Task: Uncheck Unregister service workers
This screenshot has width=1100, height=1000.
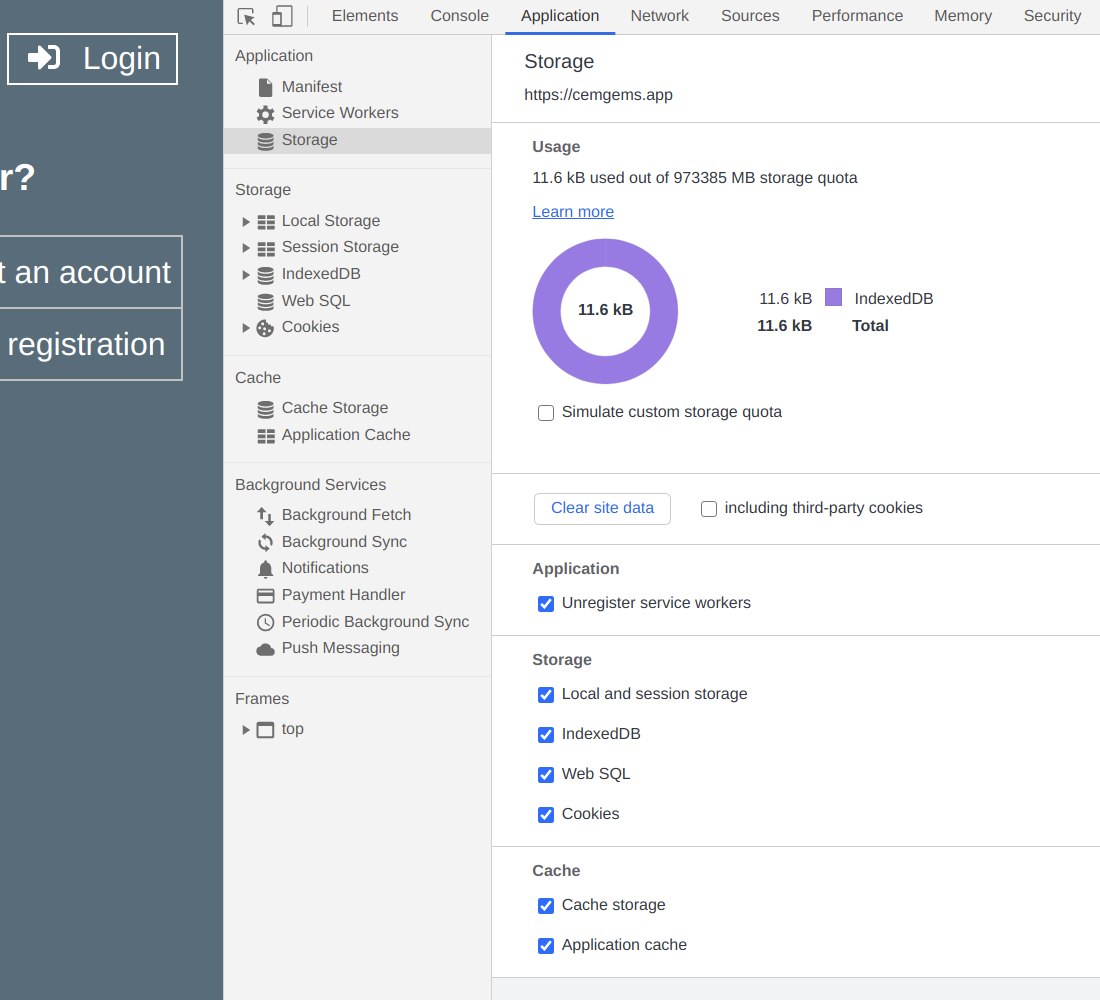Action: (546, 604)
